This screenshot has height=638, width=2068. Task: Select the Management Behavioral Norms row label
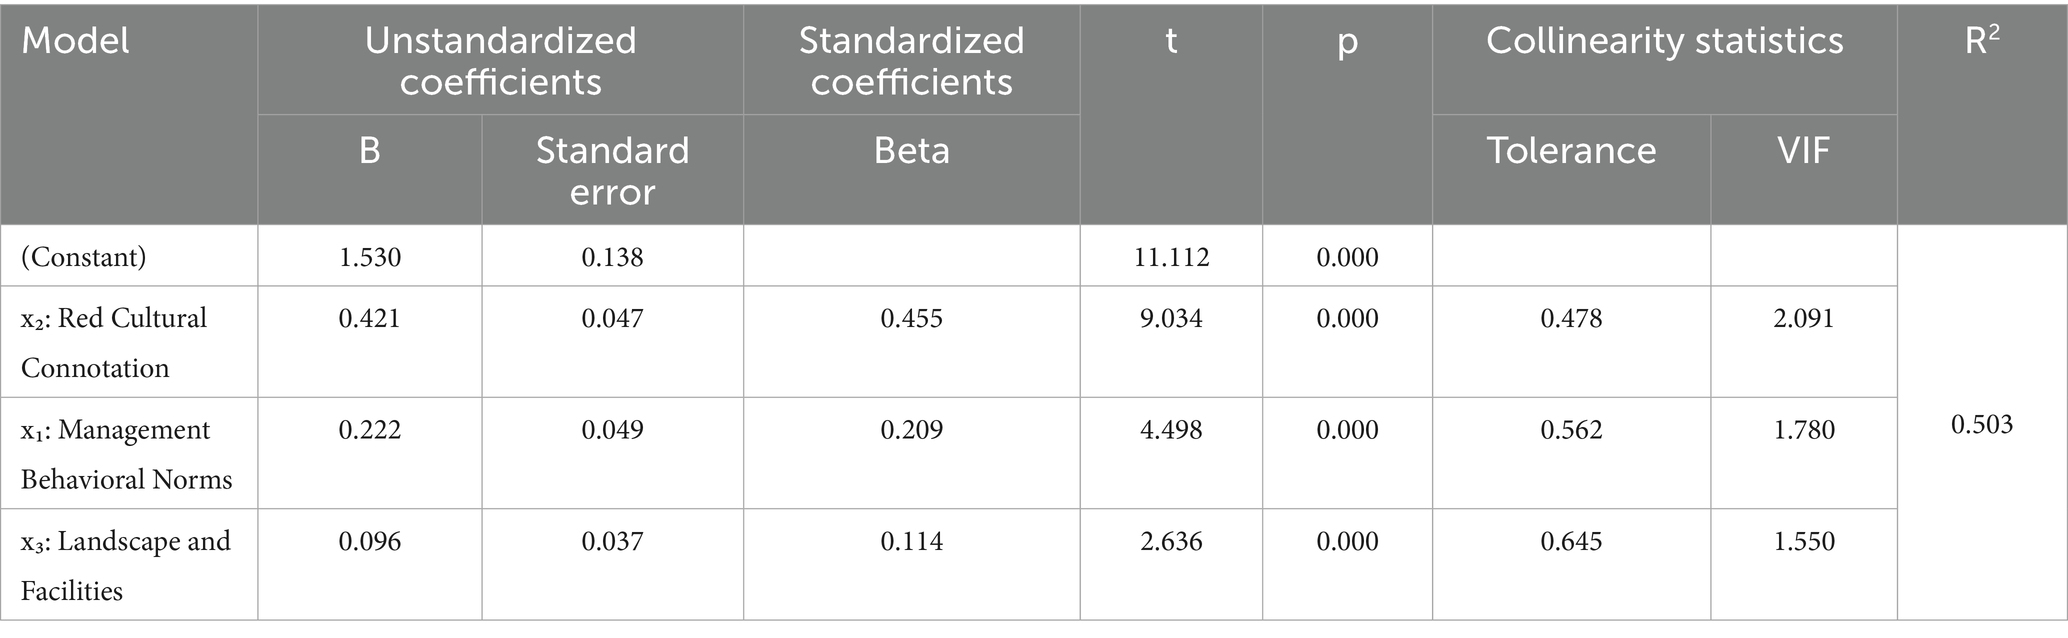click(x=126, y=454)
